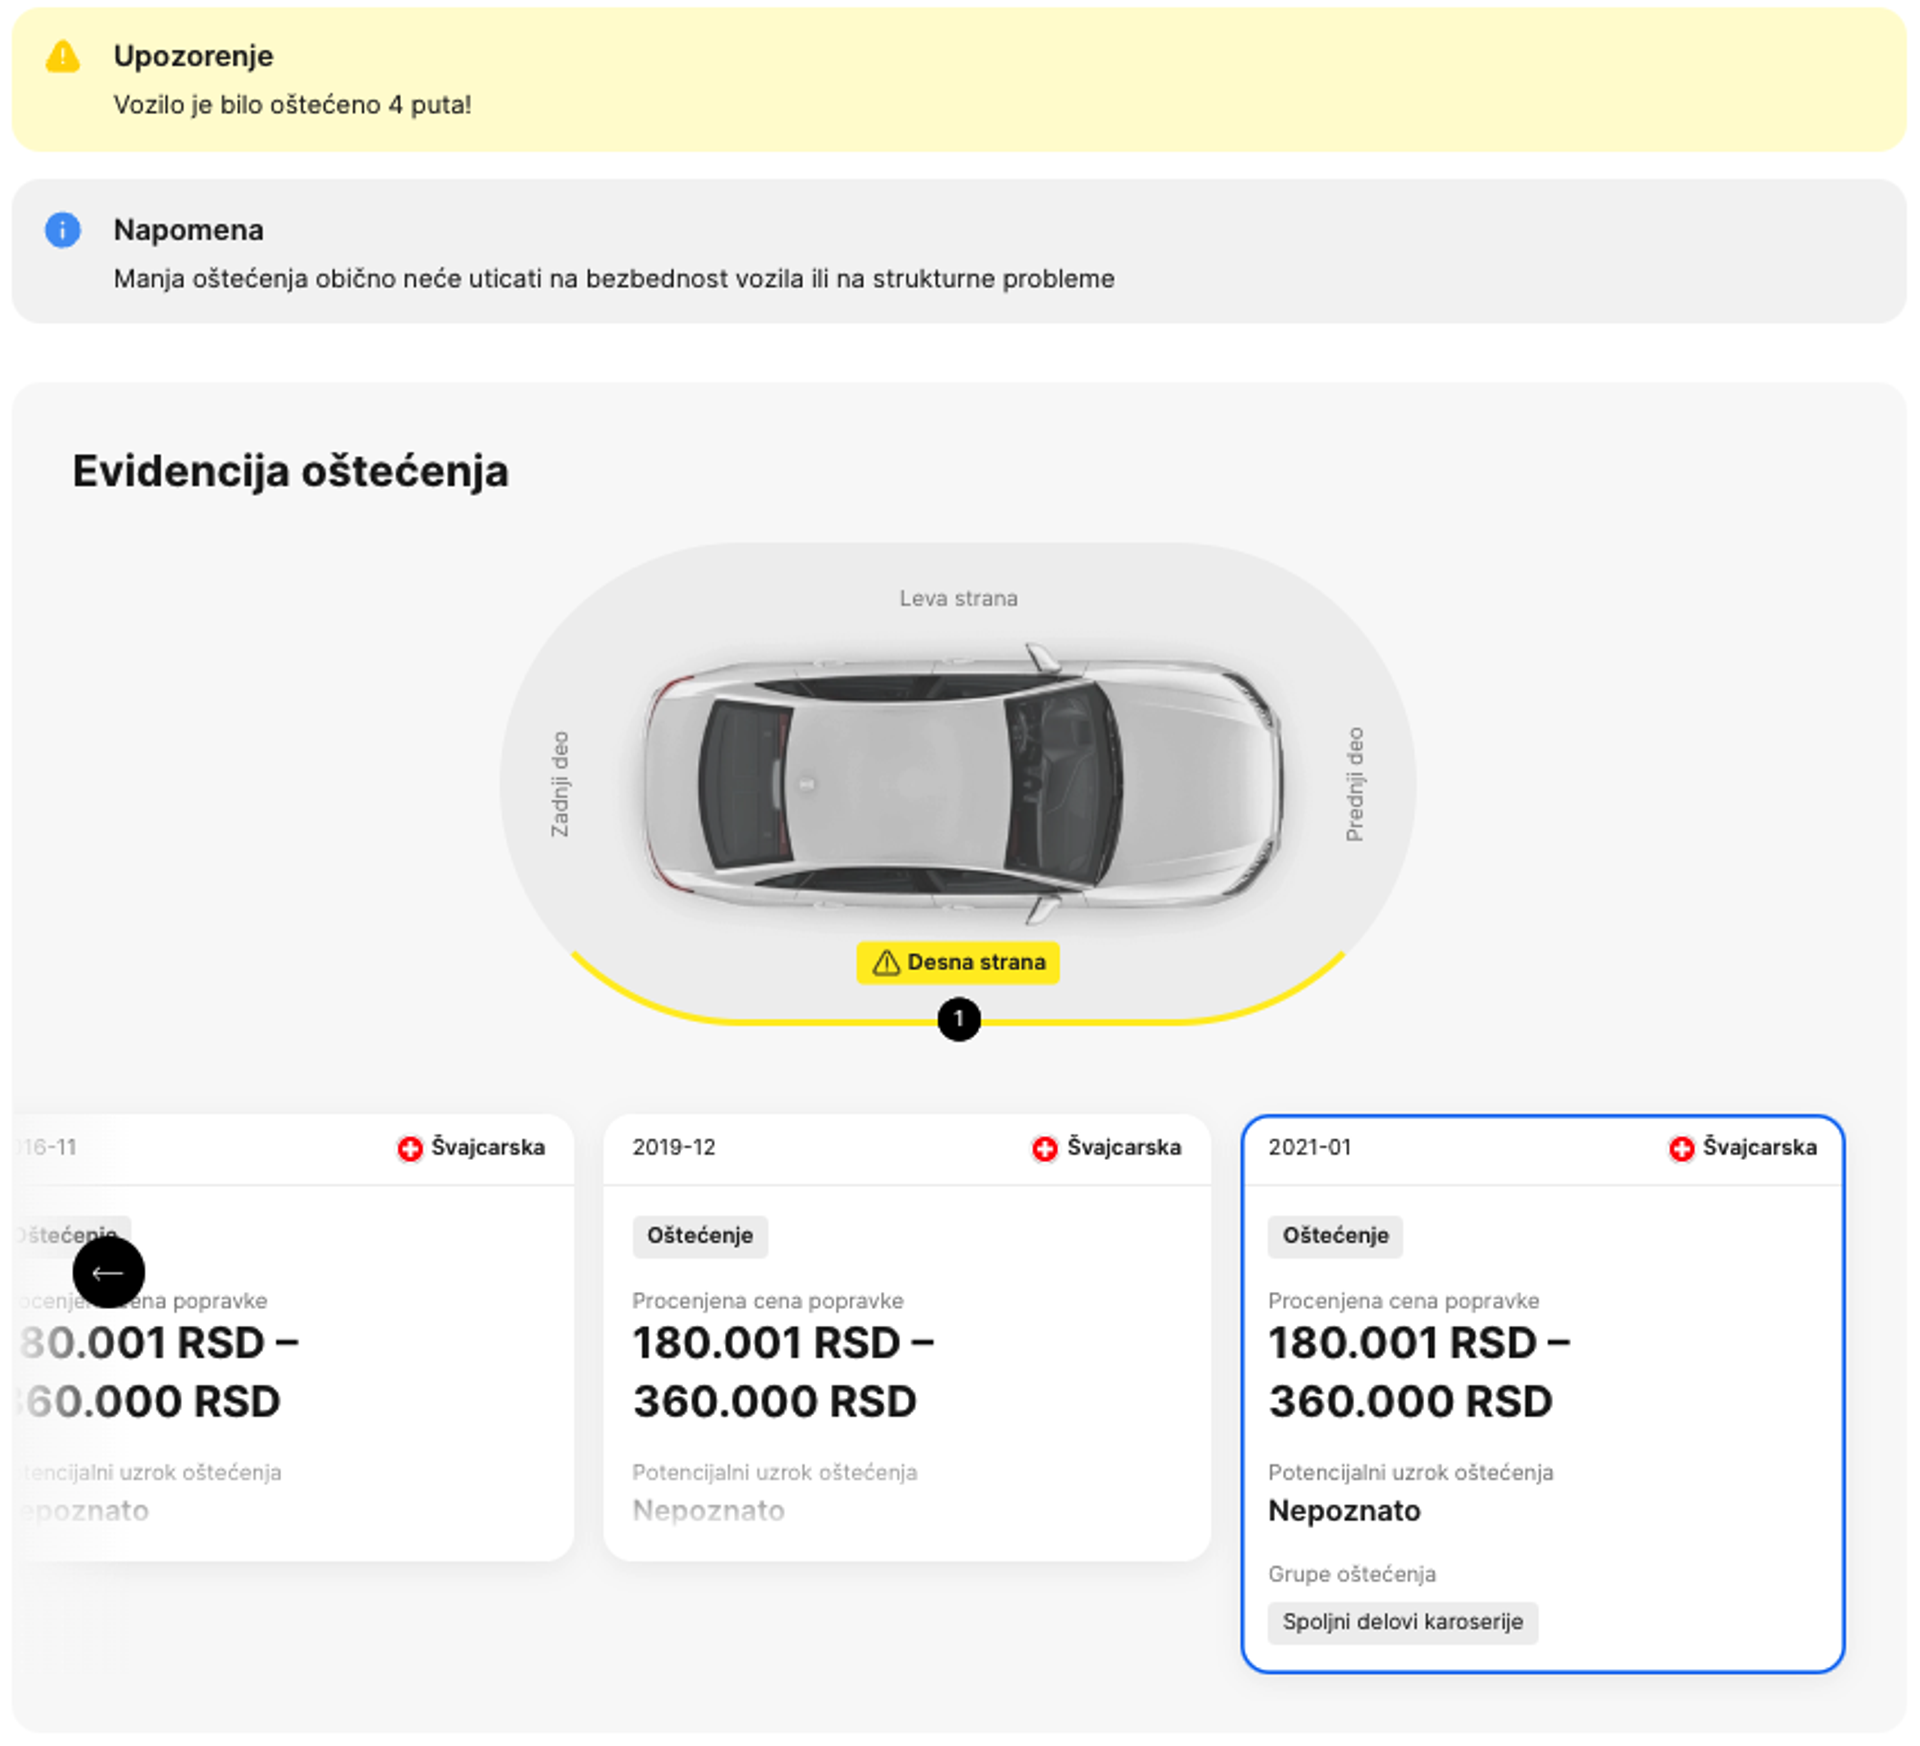The width and height of the screenshot is (1920, 1746).
Task: Click the Spoljni delovi karoserije tag
Action: (x=1402, y=1621)
